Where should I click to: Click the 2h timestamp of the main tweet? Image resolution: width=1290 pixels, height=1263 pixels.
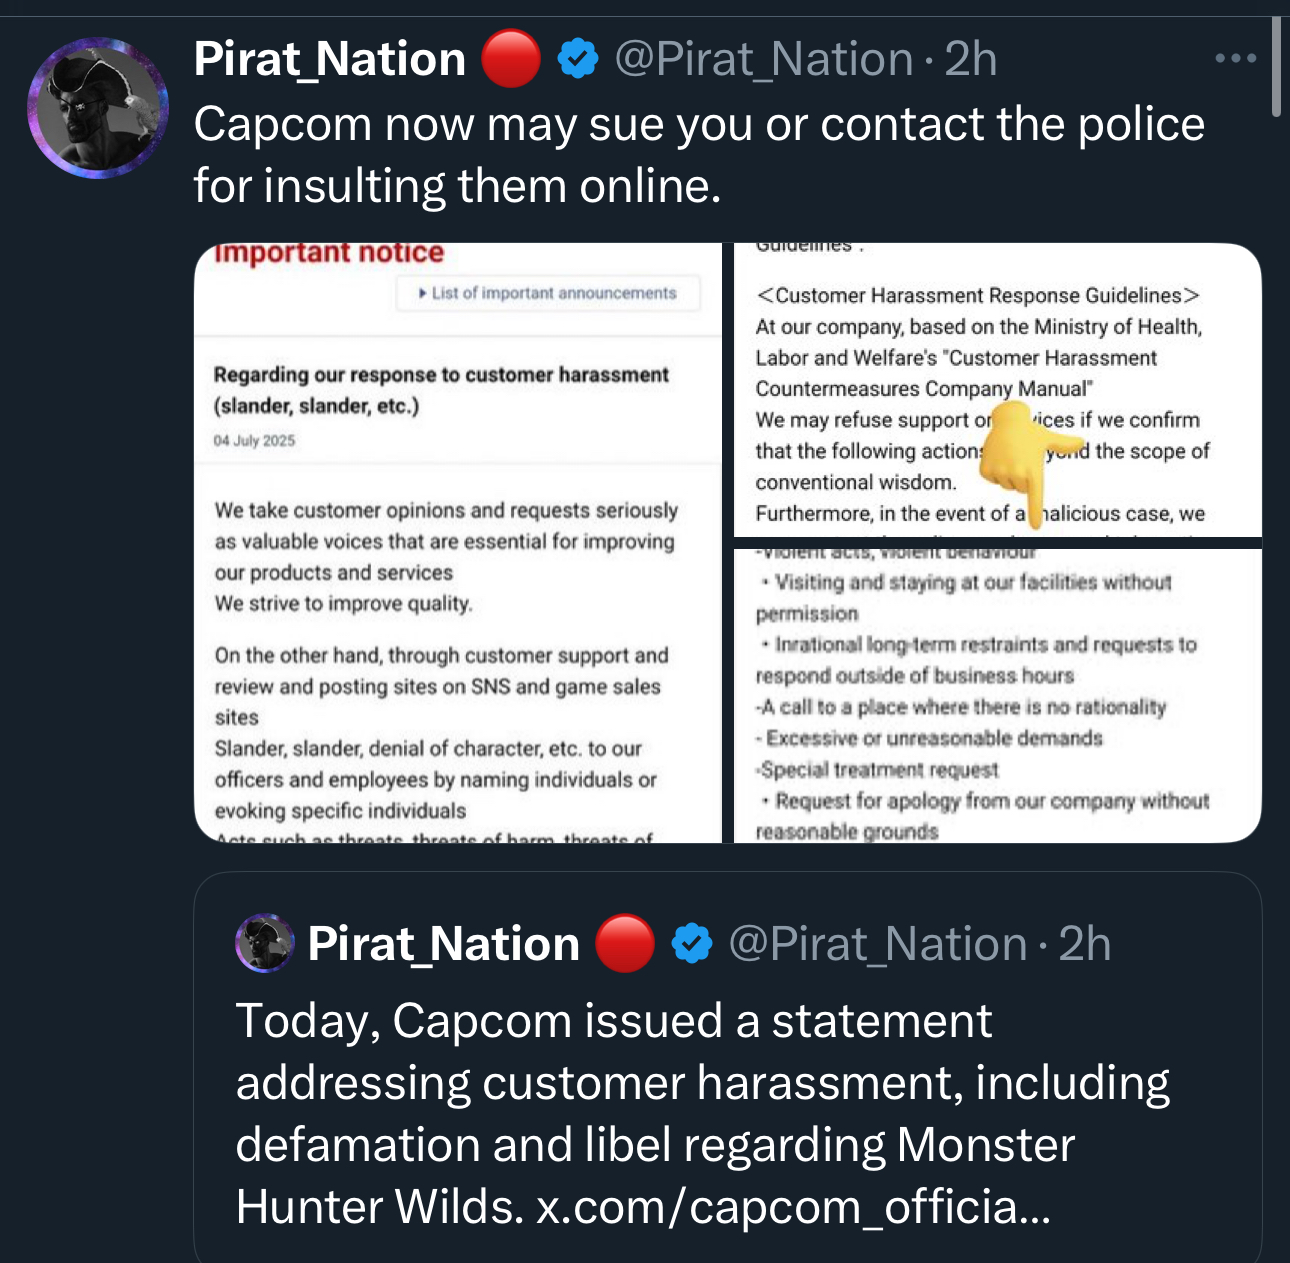(x=971, y=59)
